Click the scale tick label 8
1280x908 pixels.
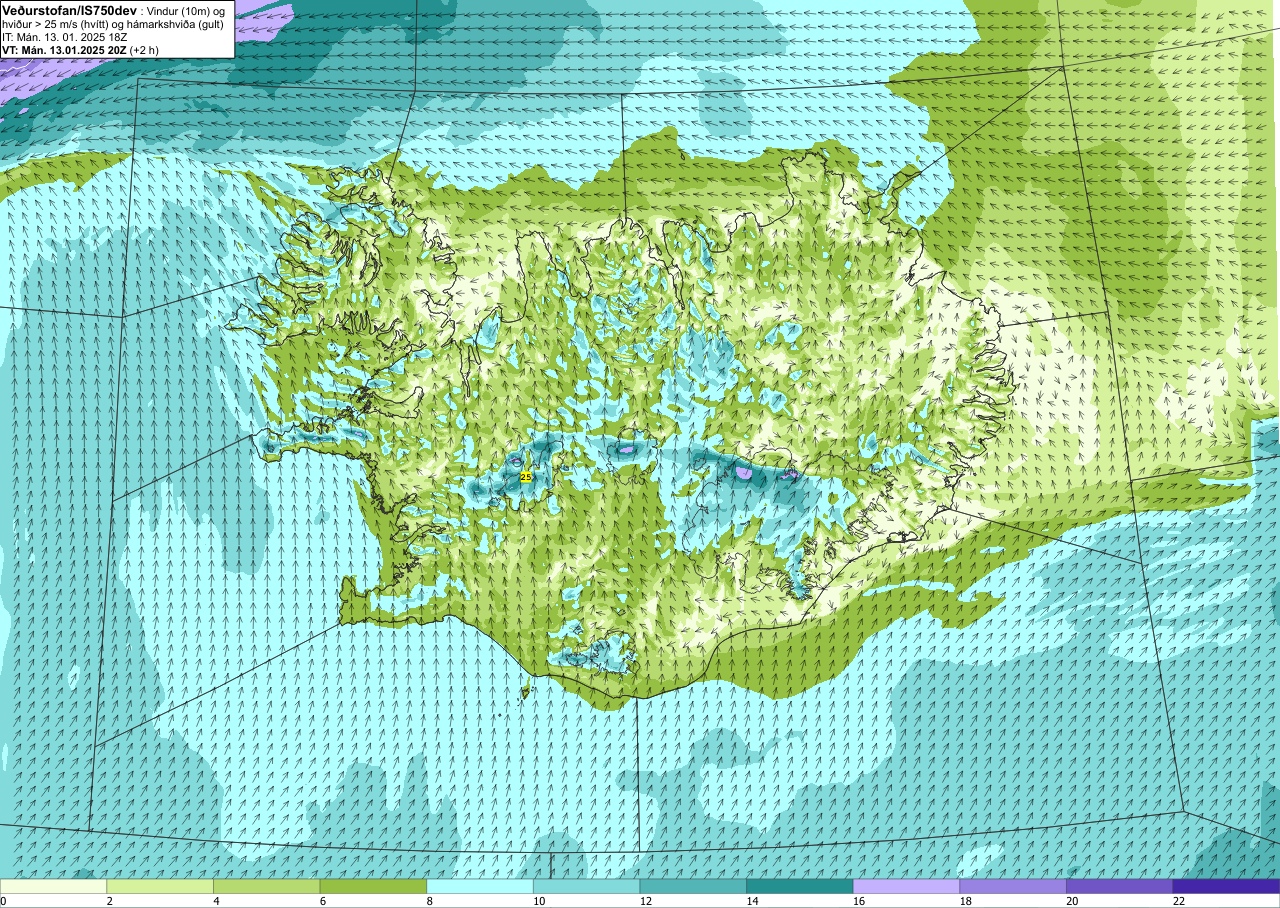(429, 901)
